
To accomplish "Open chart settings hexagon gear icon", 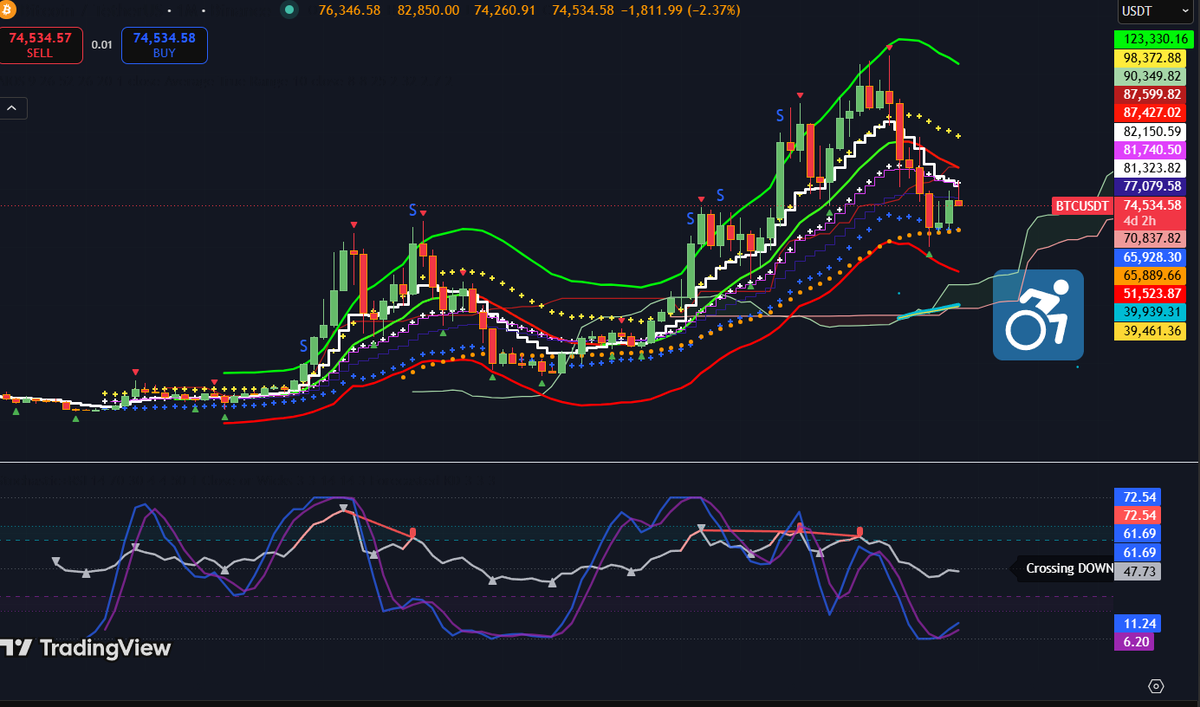I will point(1157,686).
